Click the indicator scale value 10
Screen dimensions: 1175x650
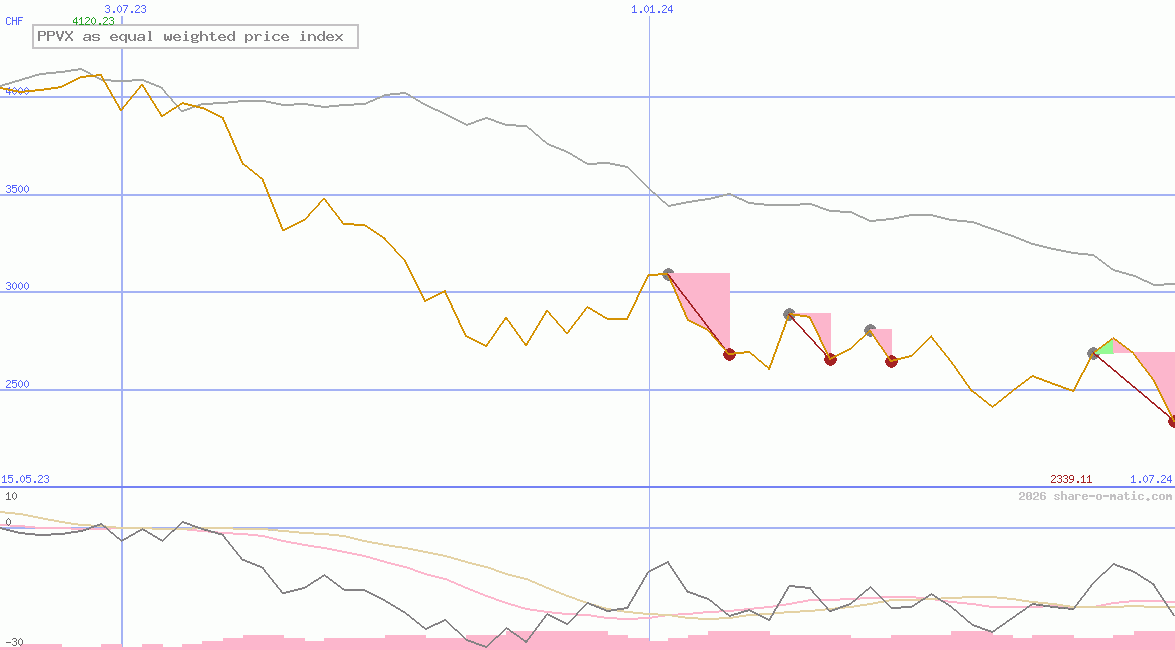[x=11, y=496]
